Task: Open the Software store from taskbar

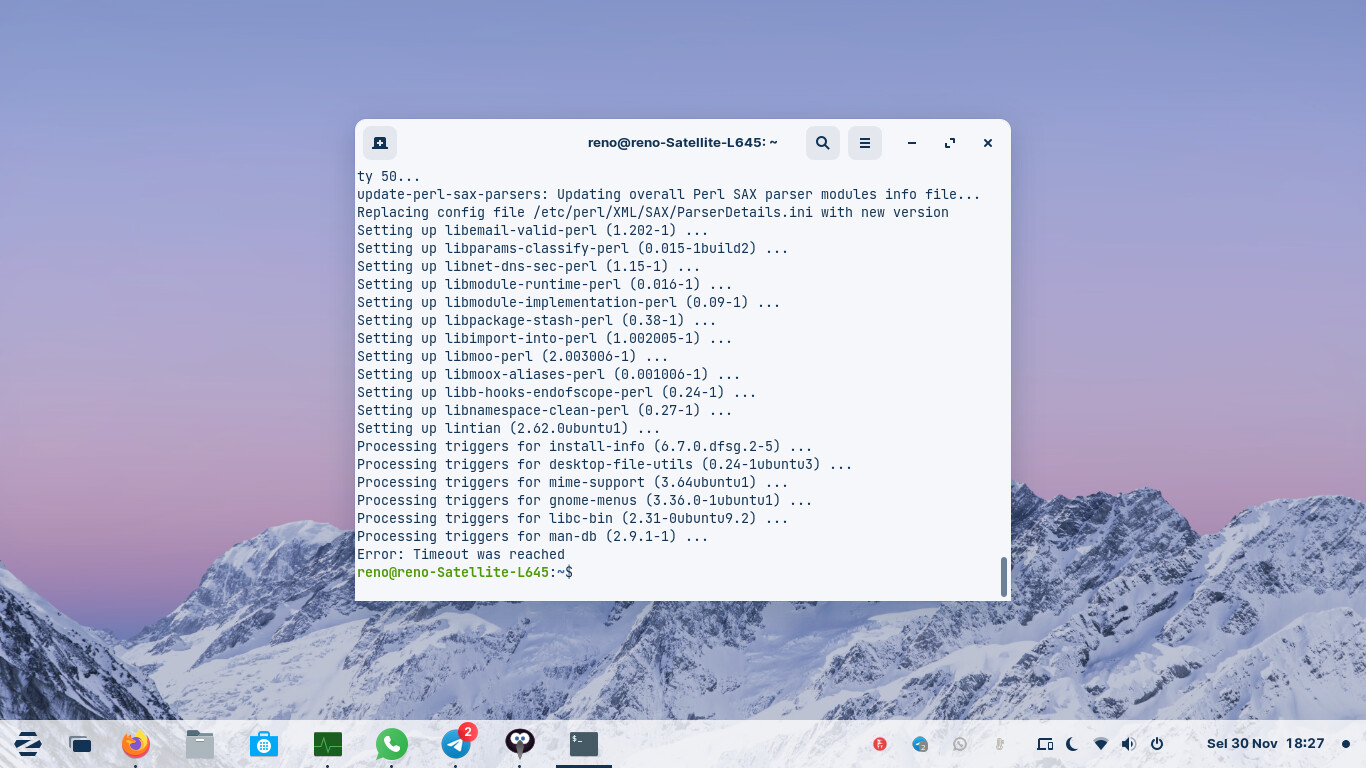Action: (x=264, y=744)
